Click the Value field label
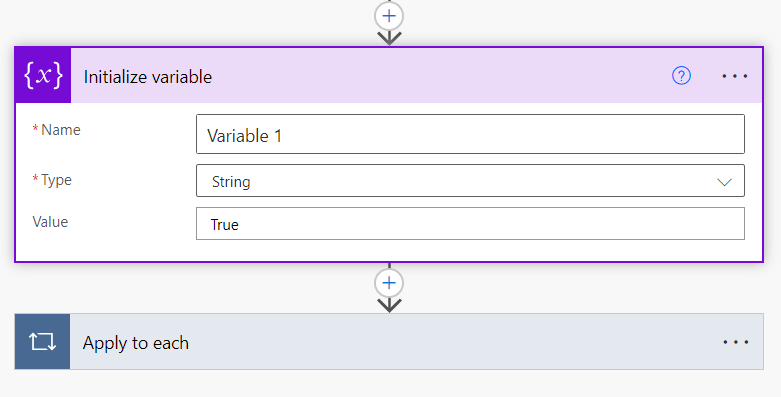The width and height of the screenshot is (781, 397). [x=50, y=222]
